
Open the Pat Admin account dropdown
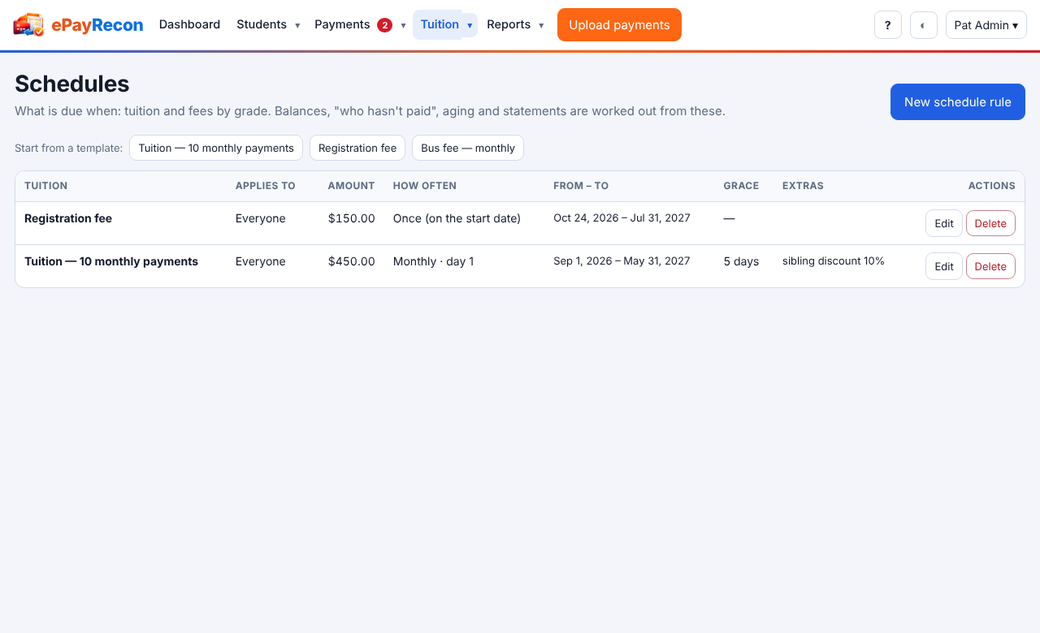(x=986, y=25)
